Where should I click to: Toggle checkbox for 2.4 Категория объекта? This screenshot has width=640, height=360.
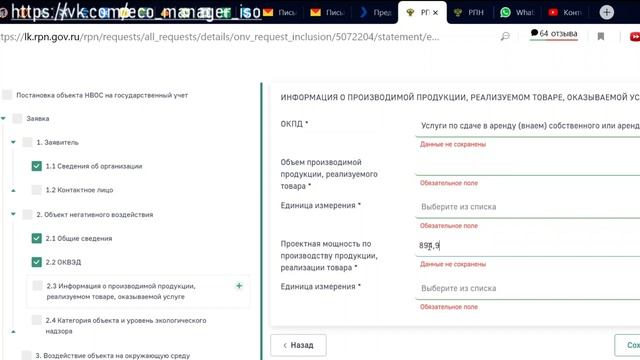pos(36,320)
